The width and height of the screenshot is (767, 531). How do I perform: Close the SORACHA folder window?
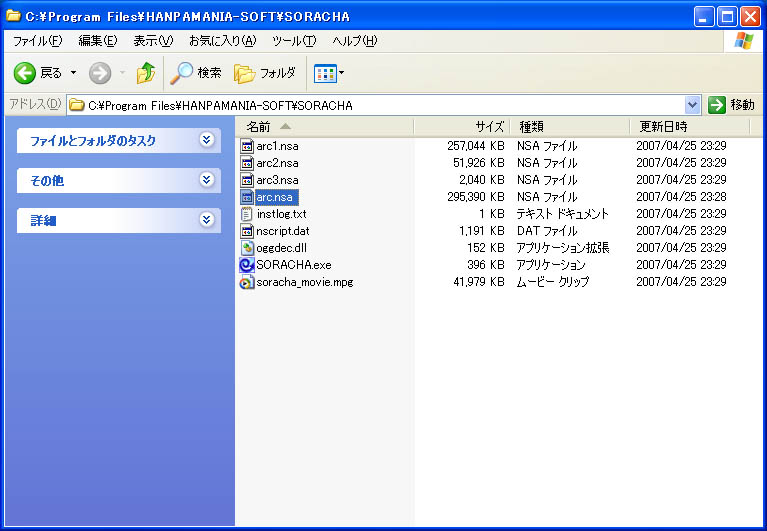[x=750, y=17]
